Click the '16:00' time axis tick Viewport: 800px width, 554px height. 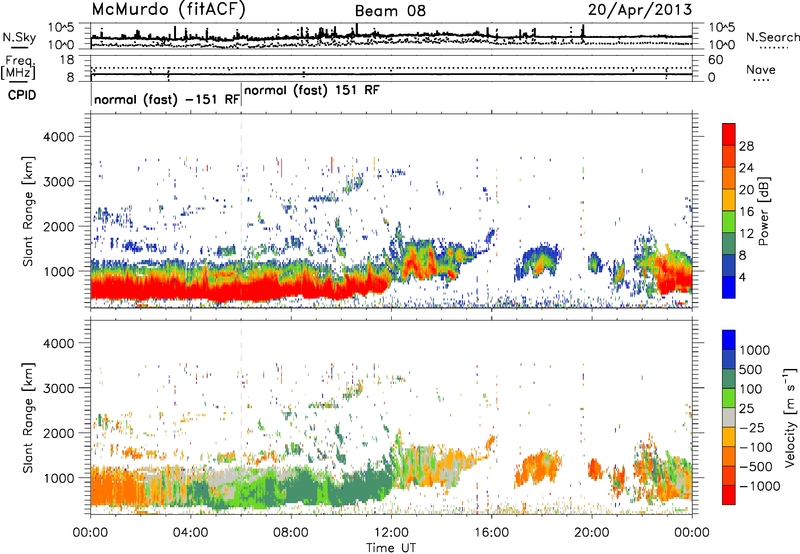pyautogui.click(x=492, y=533)
